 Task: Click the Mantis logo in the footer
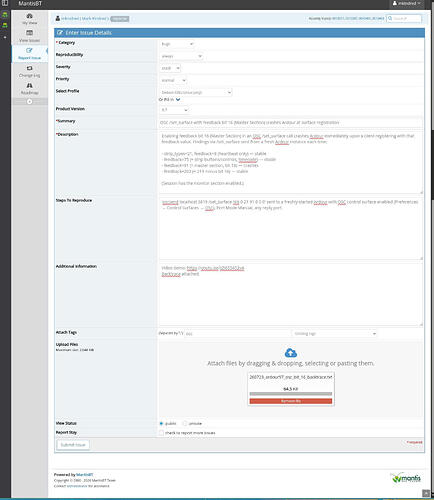pos(406,478)
